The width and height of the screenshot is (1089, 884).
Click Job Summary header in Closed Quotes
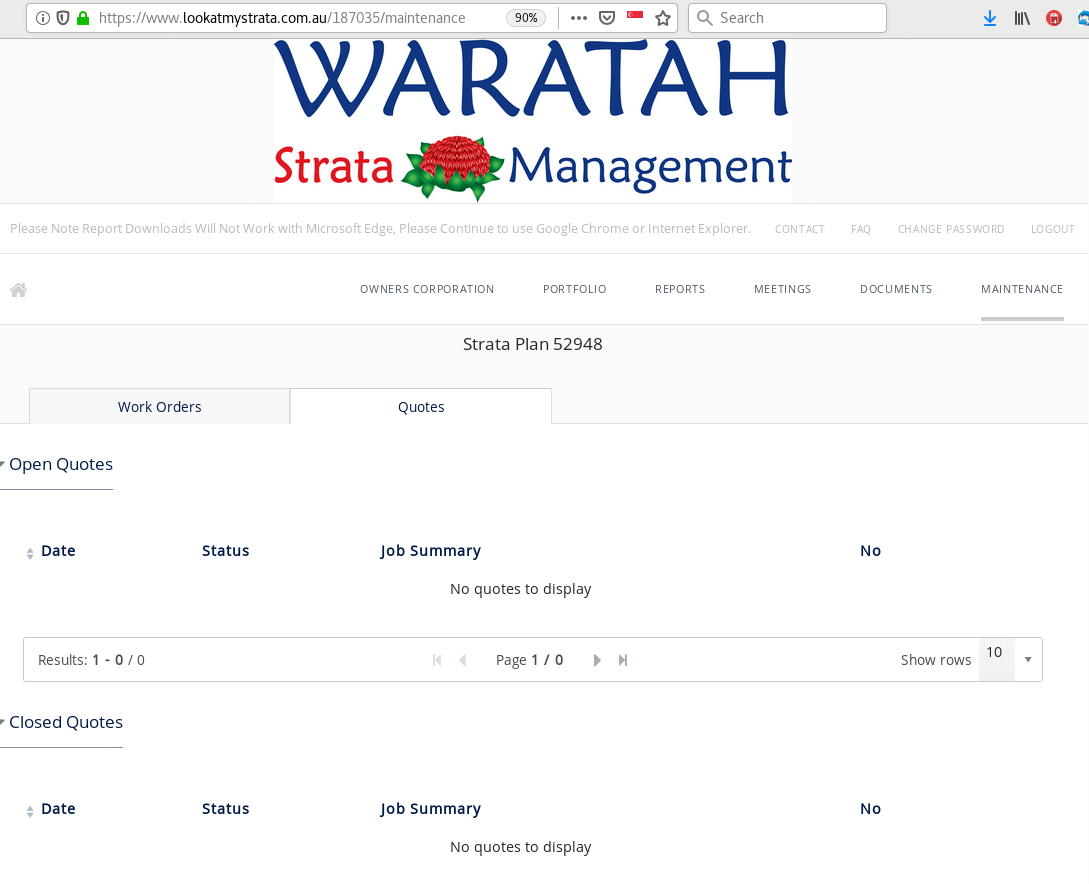click(x=431, y=809)
